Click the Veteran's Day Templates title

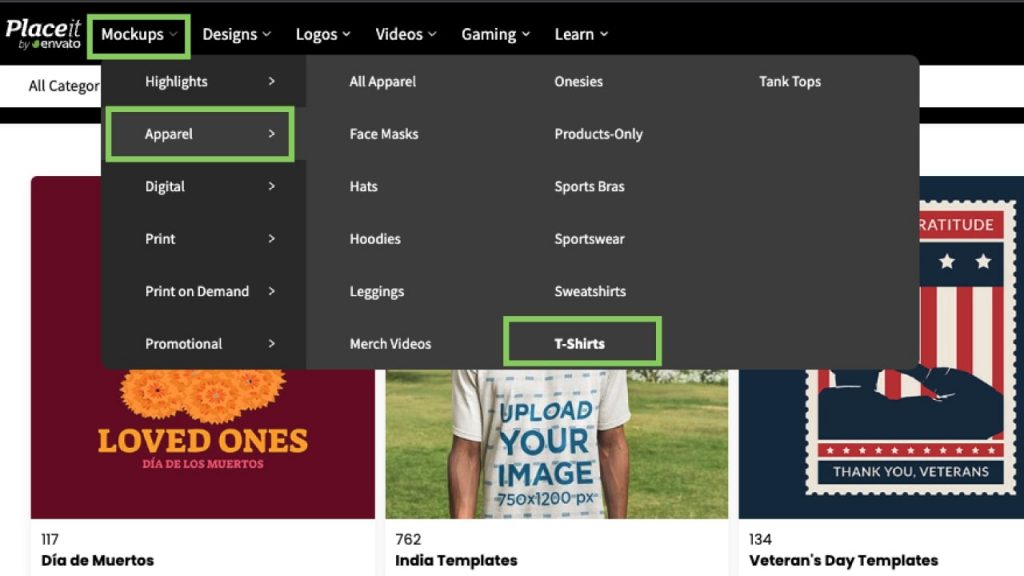(x=843, y=560)
